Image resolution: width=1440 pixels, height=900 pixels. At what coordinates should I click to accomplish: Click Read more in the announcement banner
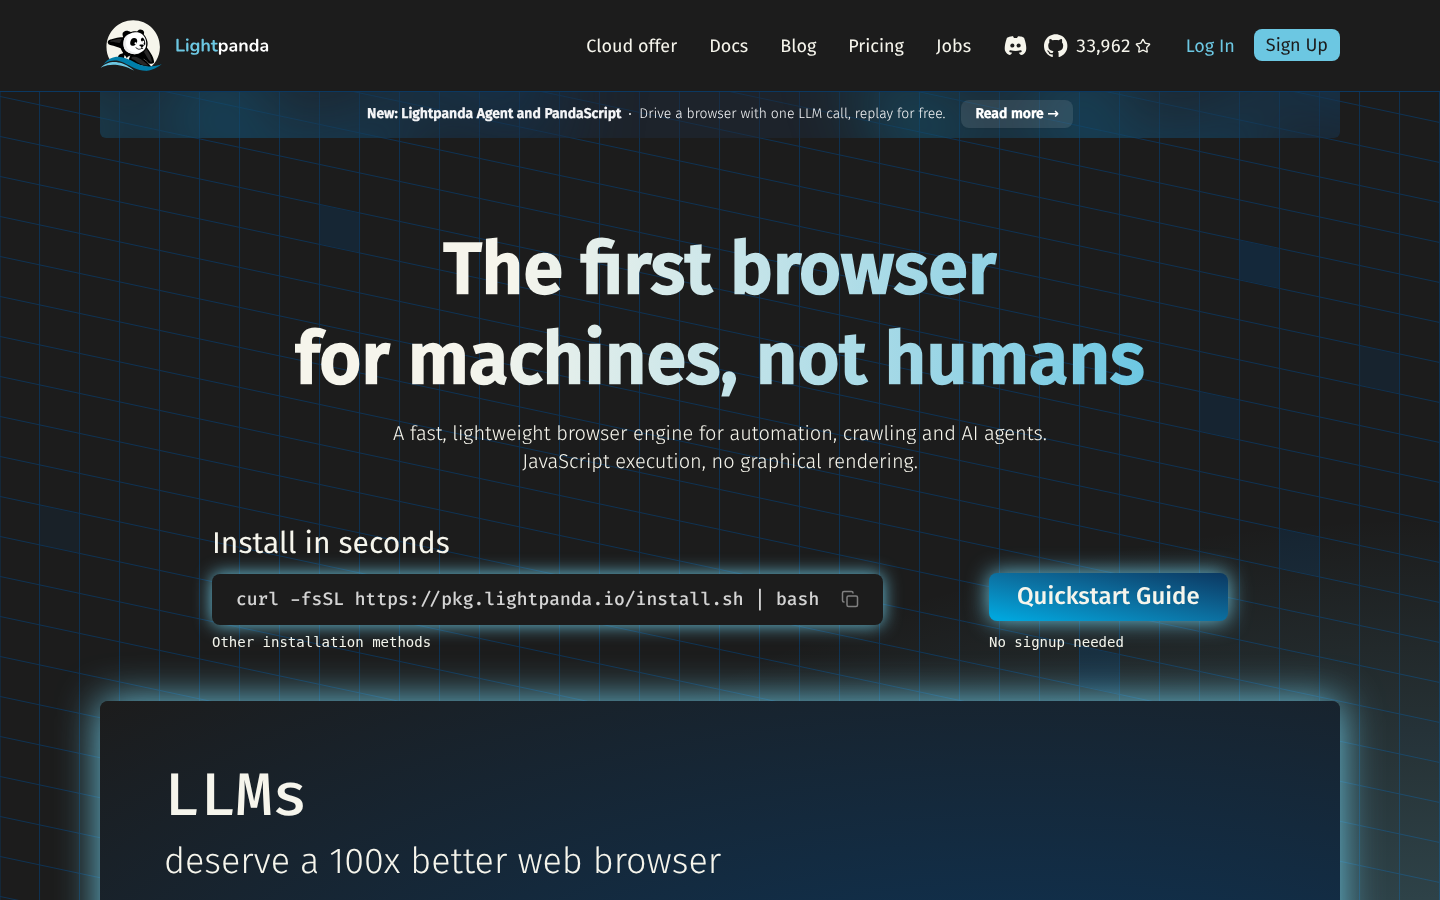(1017, 114)
